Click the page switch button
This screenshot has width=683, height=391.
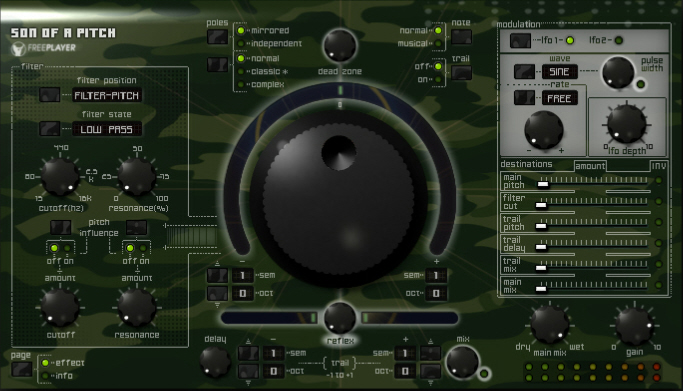coord(21,369)
